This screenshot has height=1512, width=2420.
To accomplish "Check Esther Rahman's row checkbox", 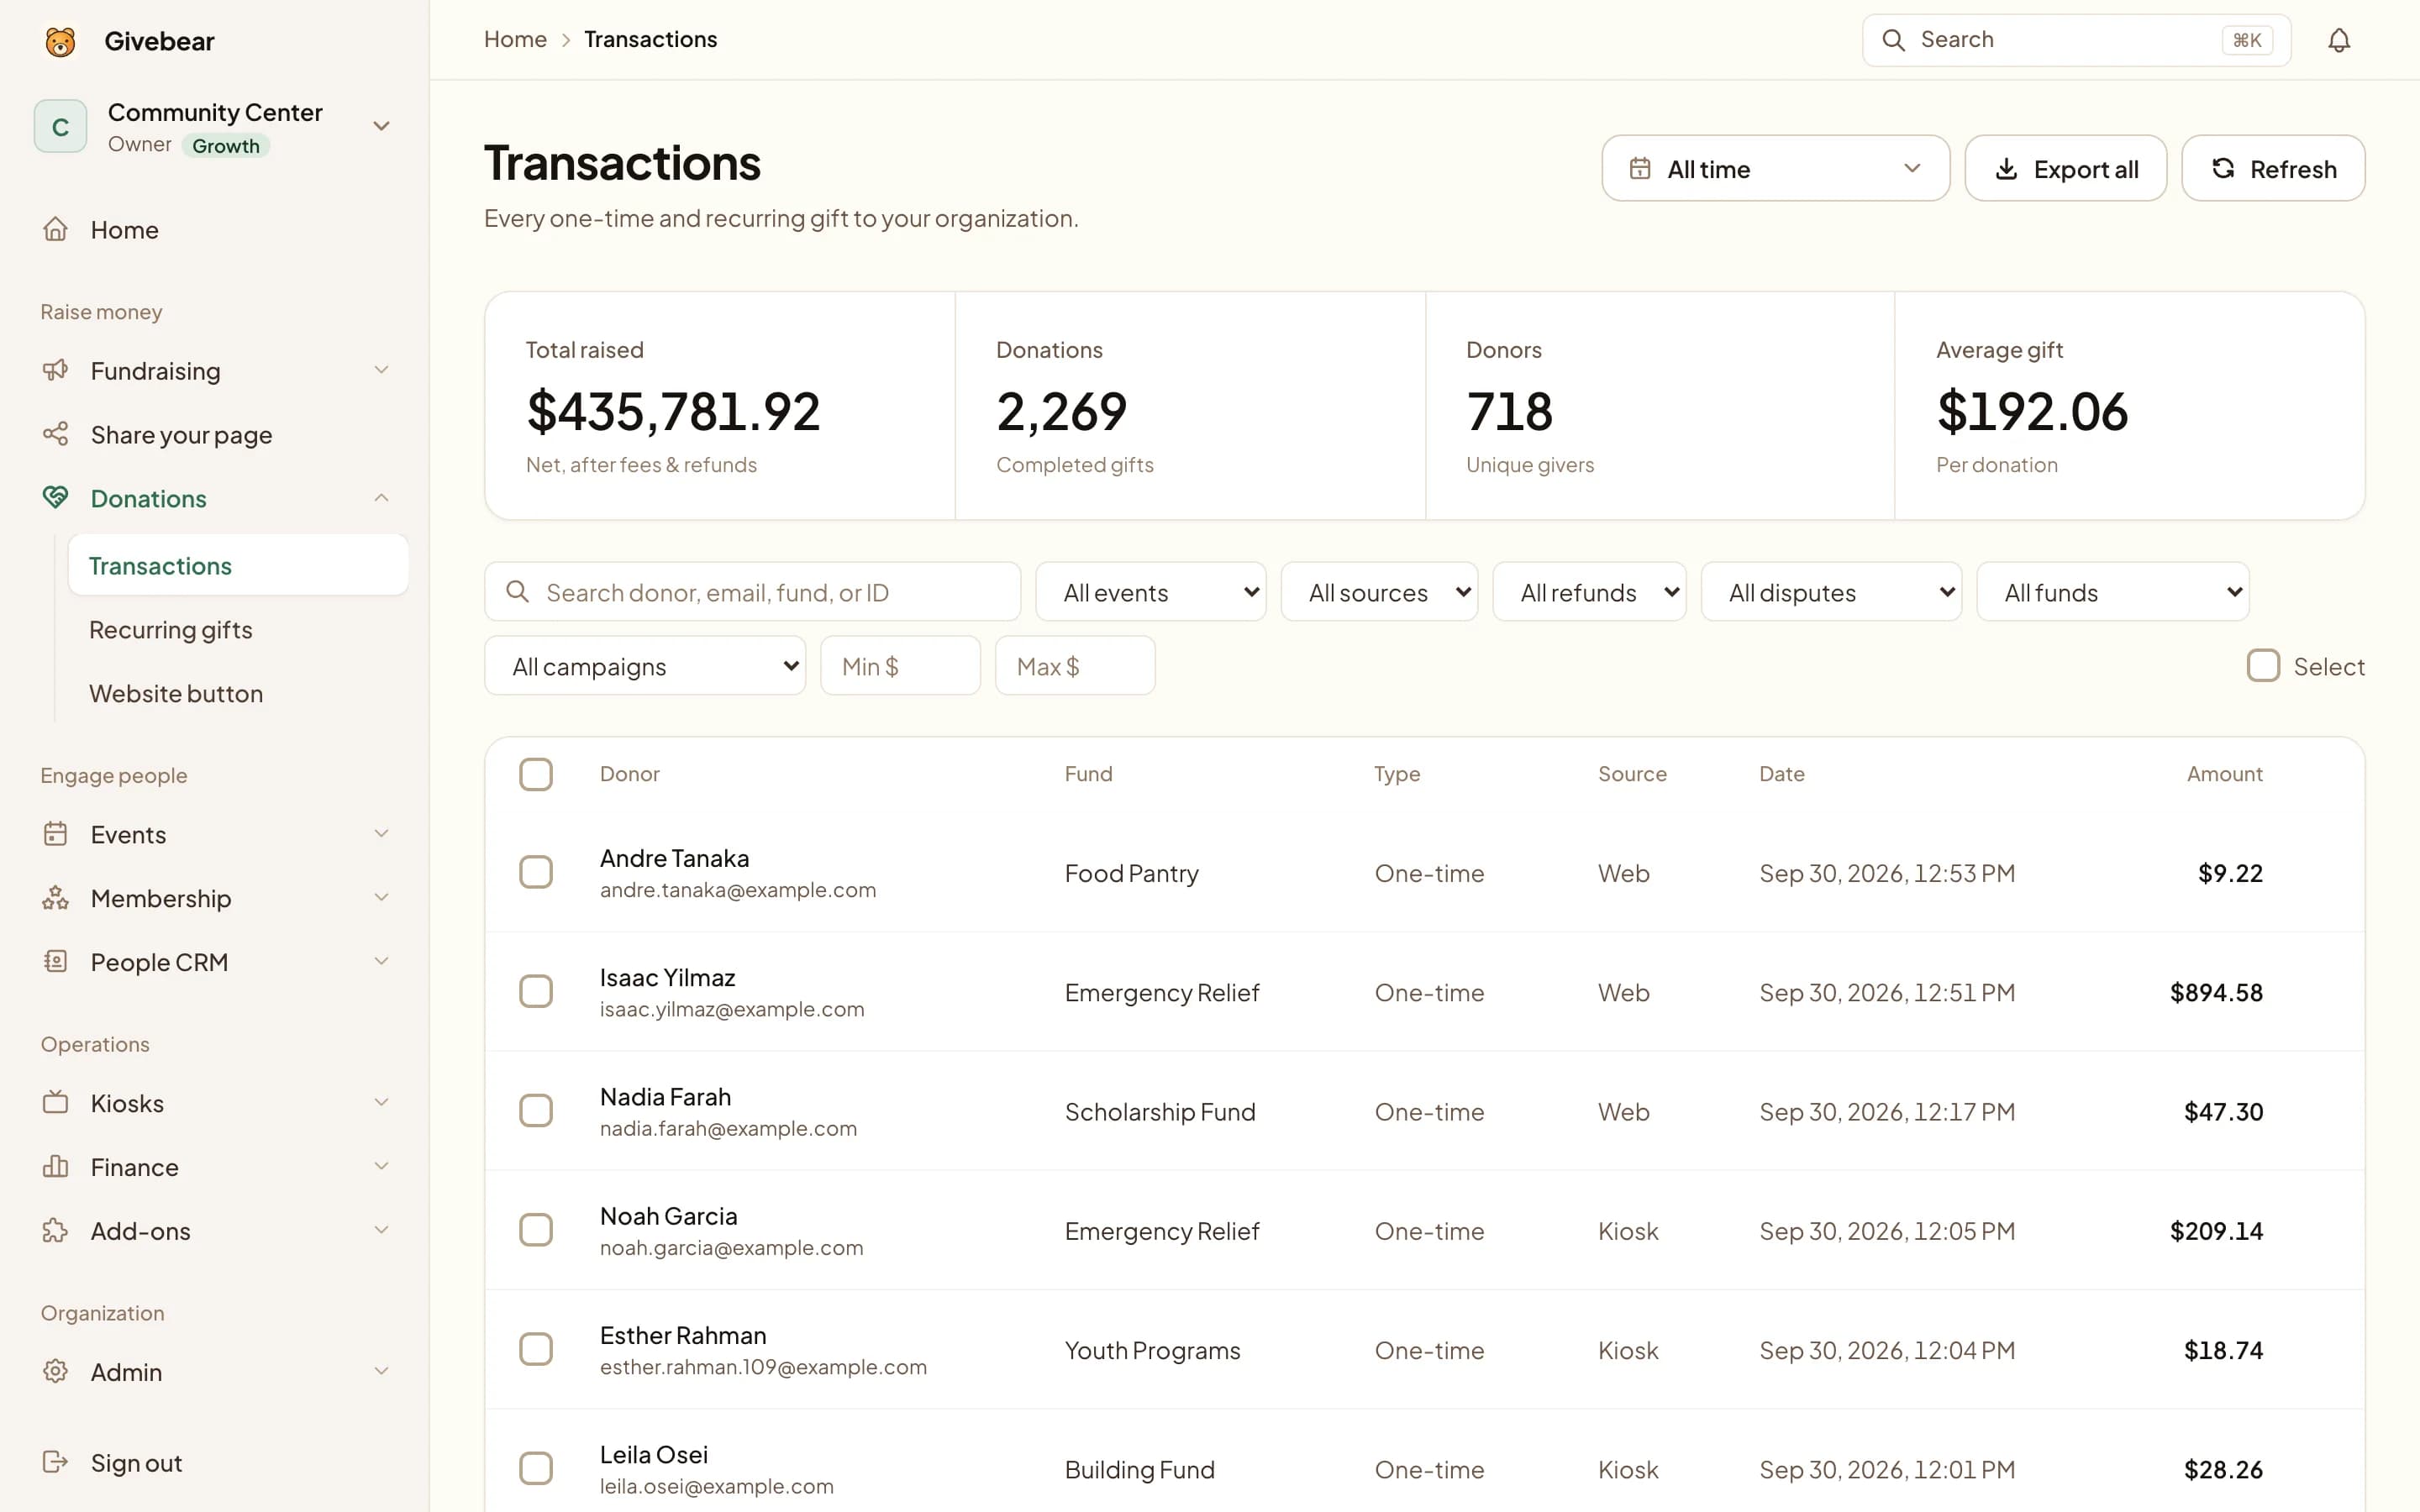I will (536, 1349).
